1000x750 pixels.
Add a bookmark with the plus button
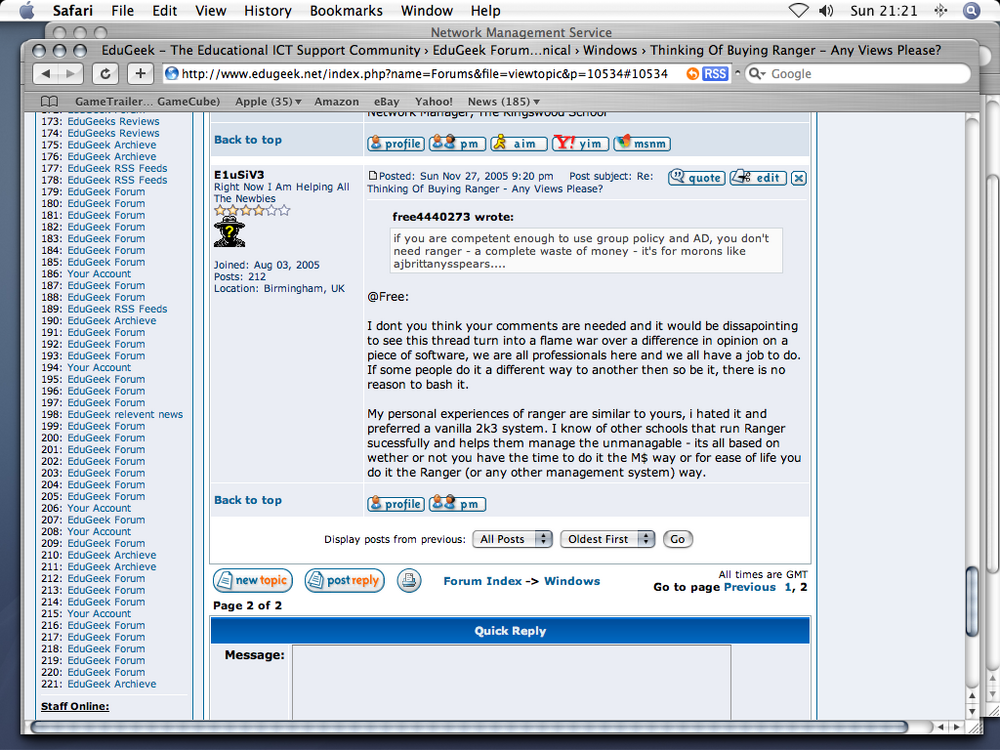click(x=140, y=74)
